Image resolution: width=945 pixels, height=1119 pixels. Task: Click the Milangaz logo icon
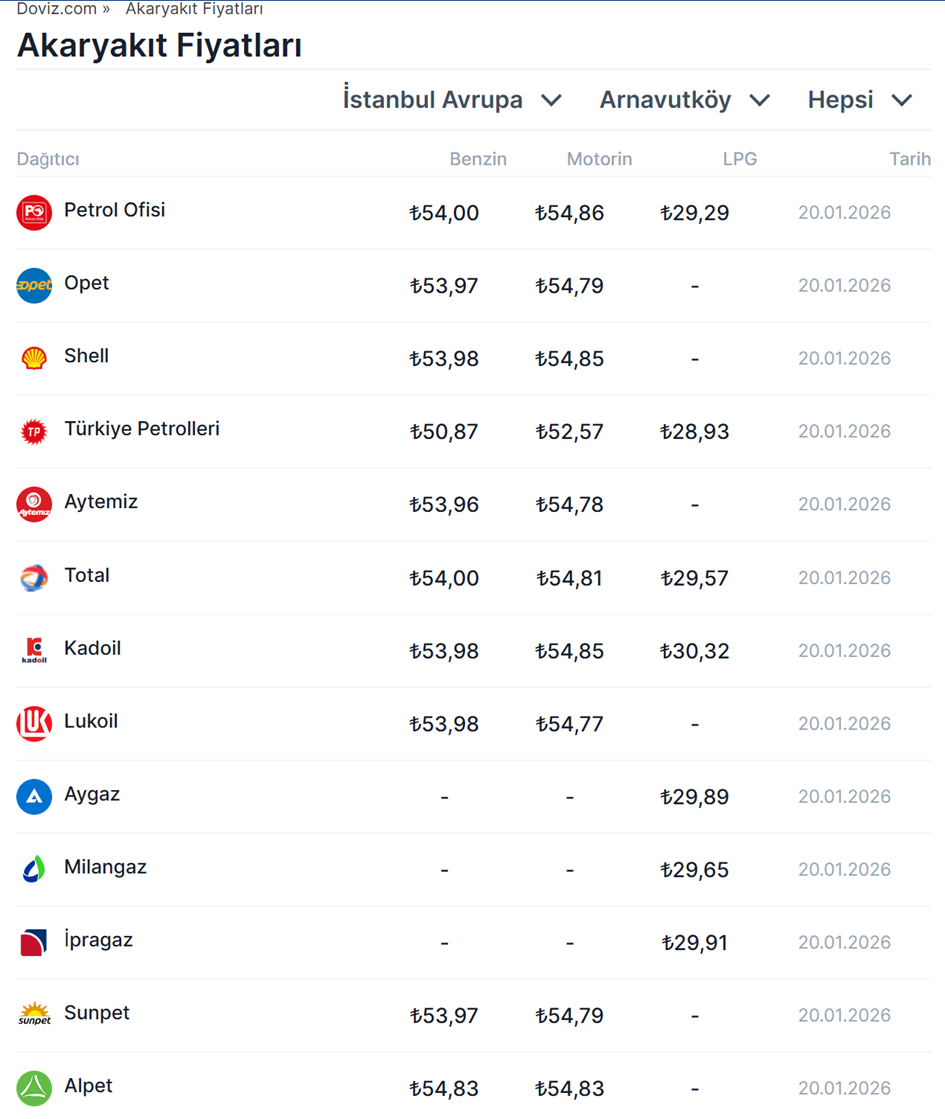point(34,869)
